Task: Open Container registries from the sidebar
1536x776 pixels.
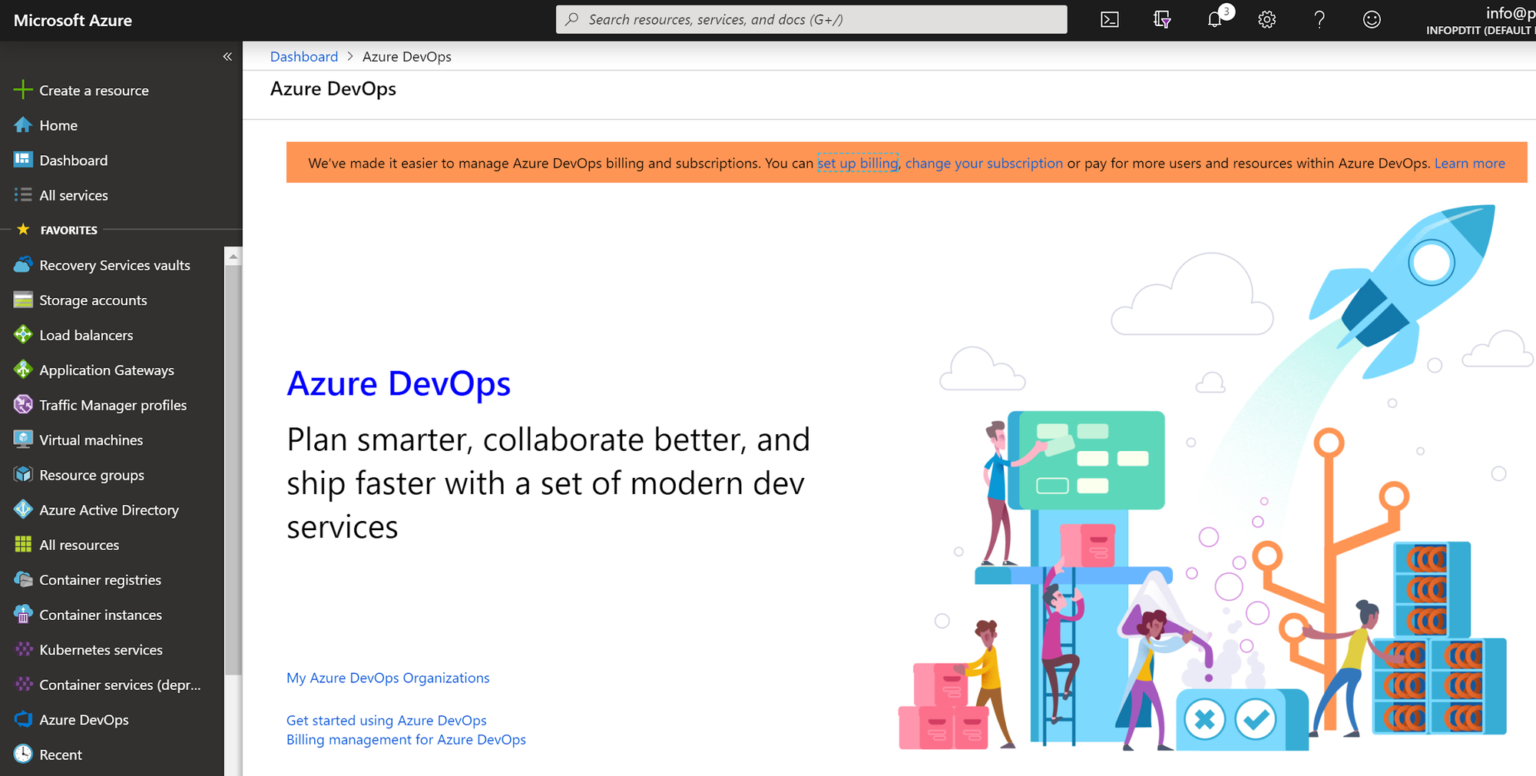Action: (100, 579)
